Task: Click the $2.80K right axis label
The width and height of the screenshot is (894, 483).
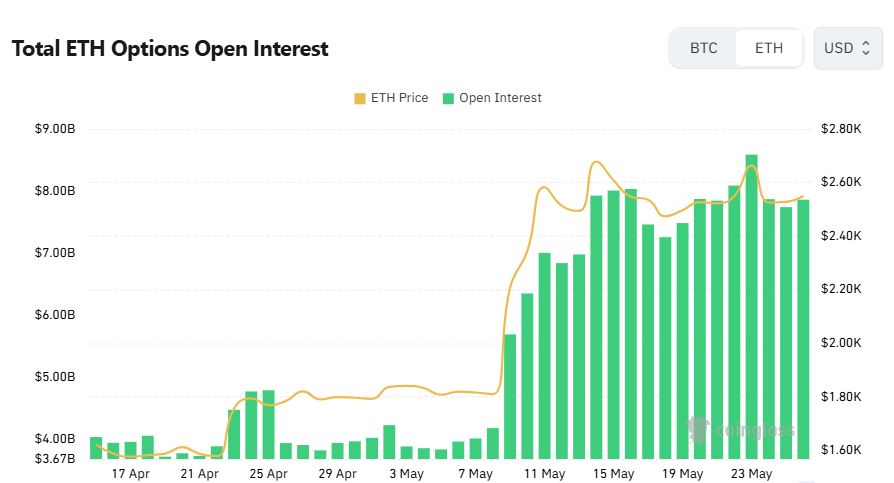Action: click(x=841, y=129)
